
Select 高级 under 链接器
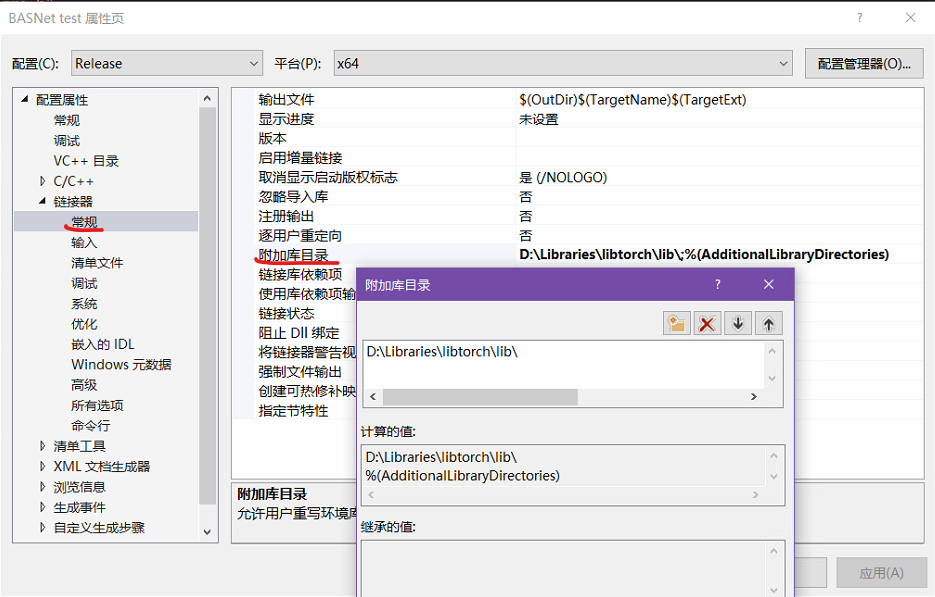84,385
